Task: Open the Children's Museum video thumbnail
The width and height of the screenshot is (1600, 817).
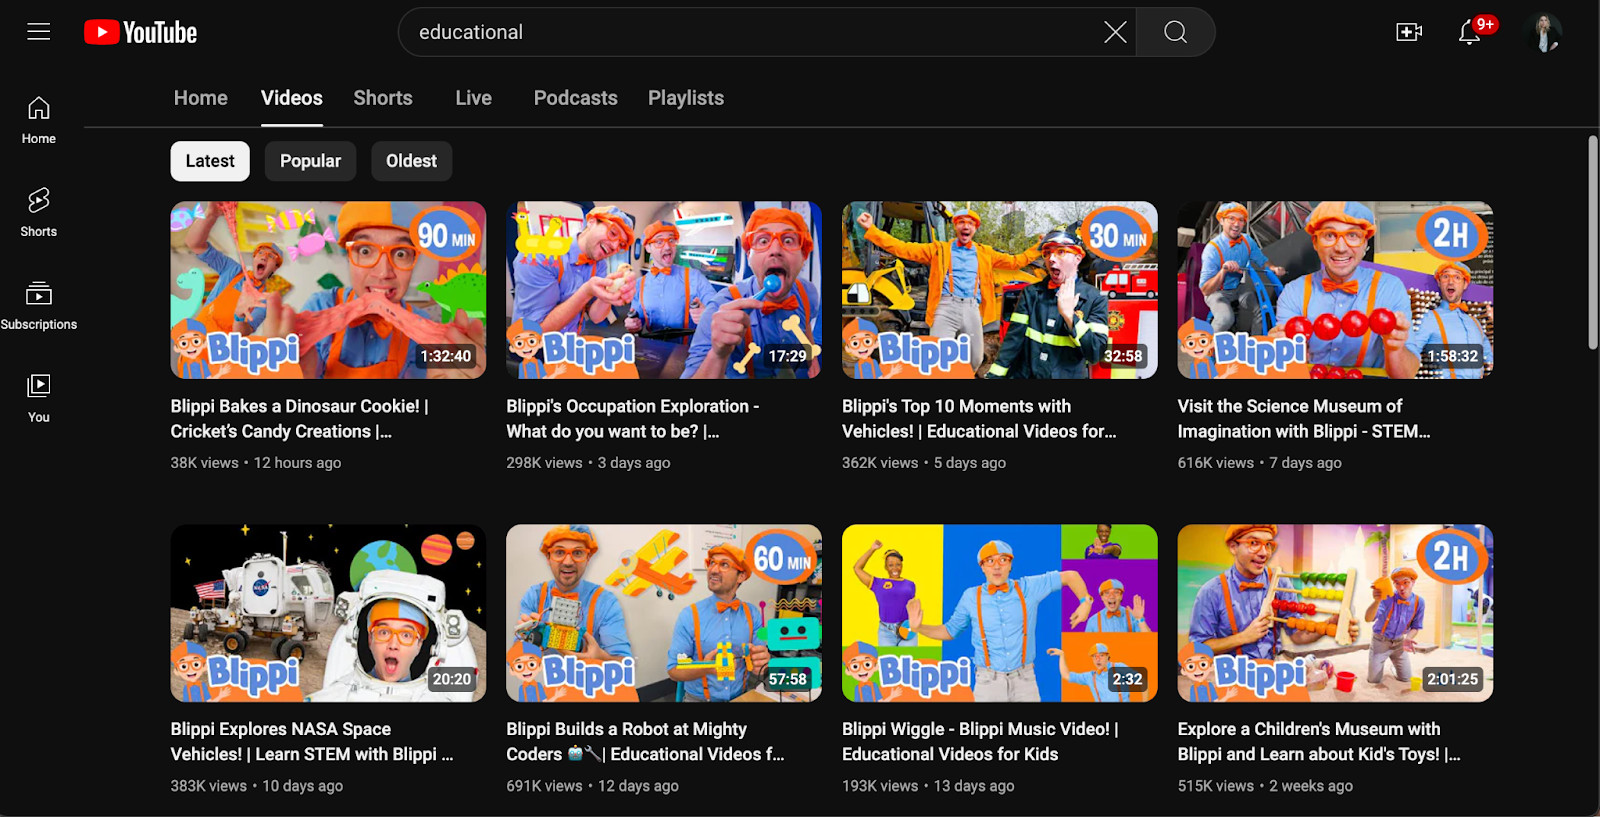Action: pos(1335,613)
